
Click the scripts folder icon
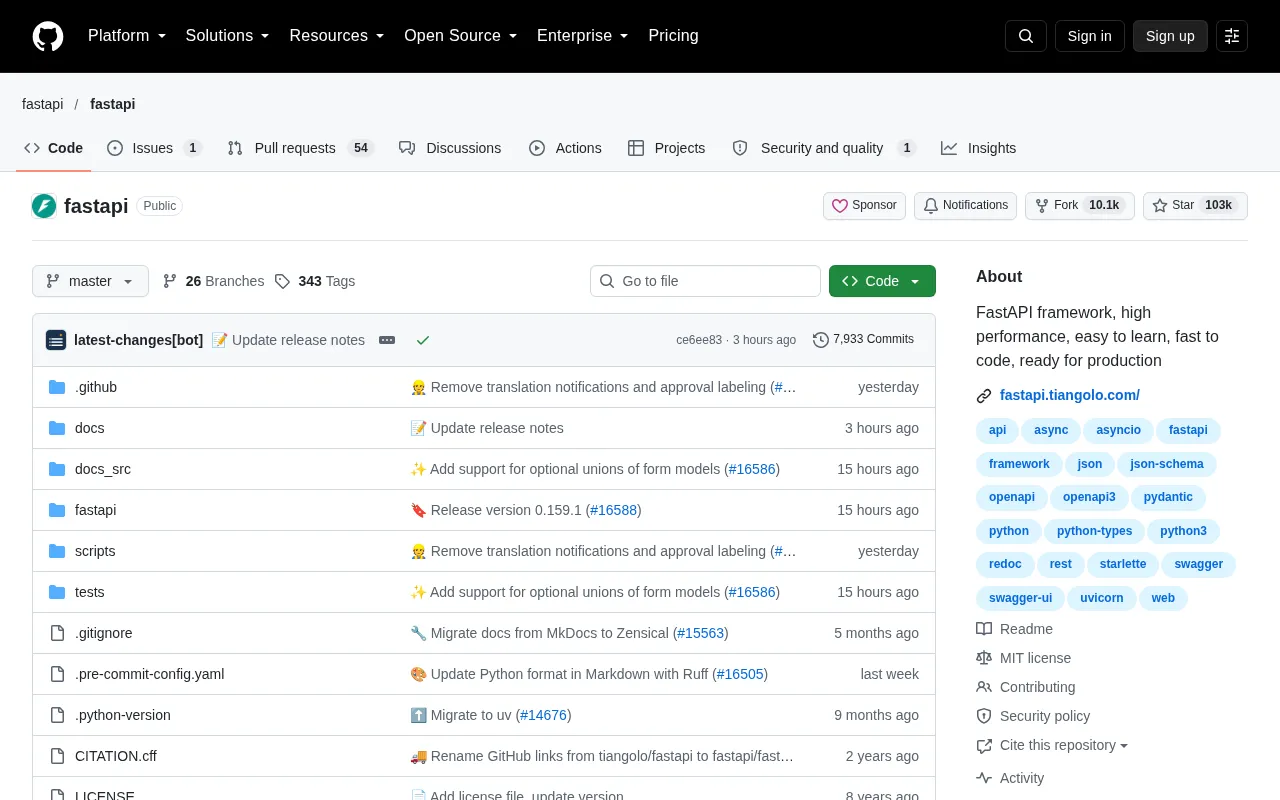tap(57, 551)
